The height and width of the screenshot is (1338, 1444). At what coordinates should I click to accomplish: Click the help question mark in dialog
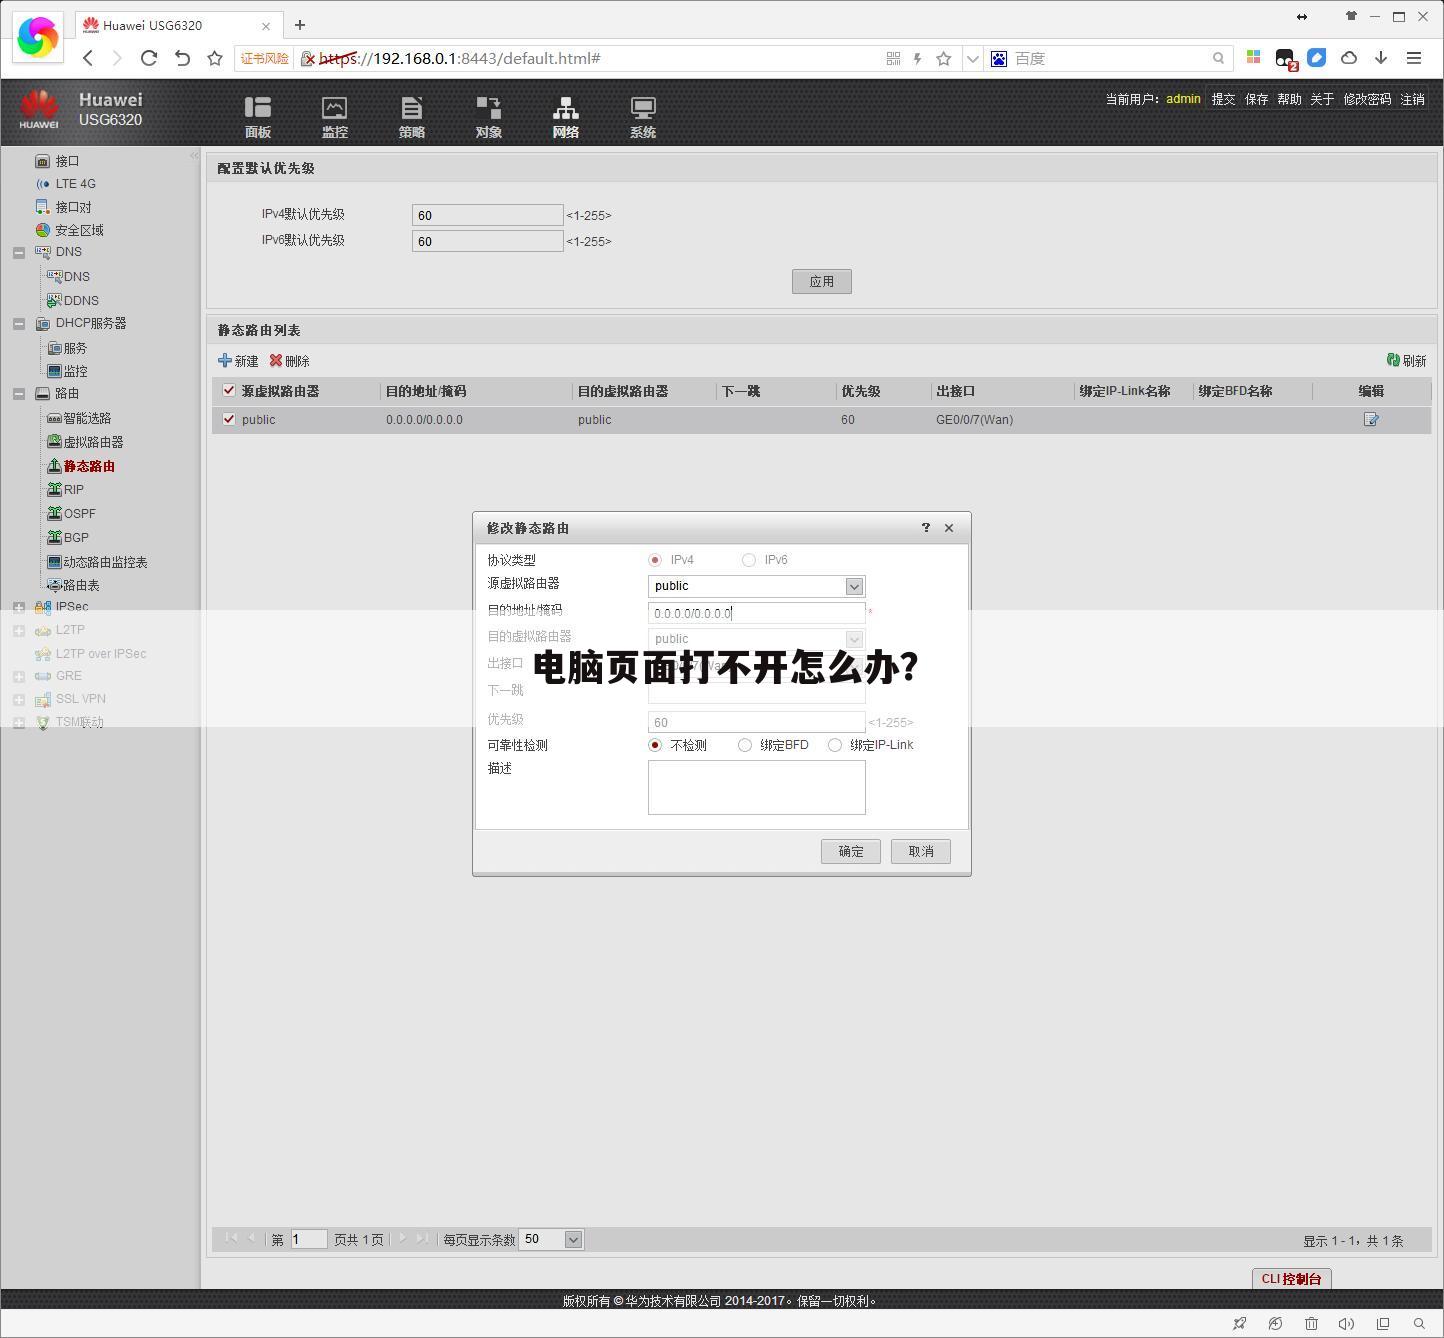(x=926, y=527)
